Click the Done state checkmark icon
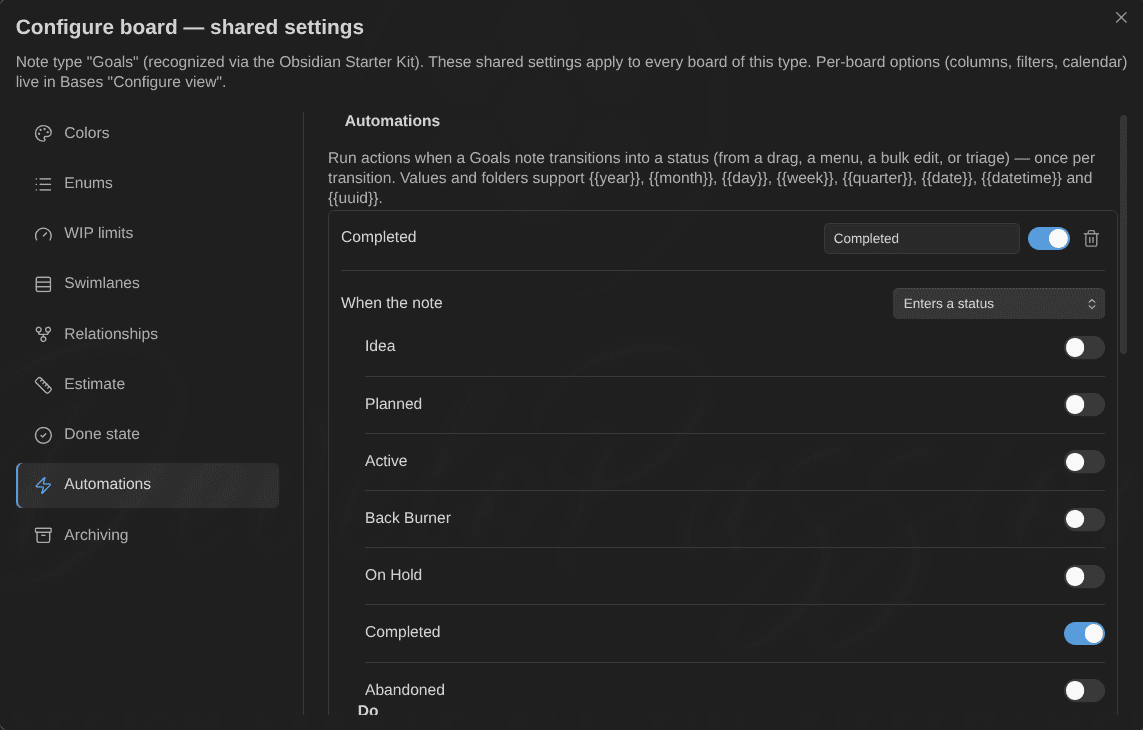1143x730 pixels. (x=43, y=435)
